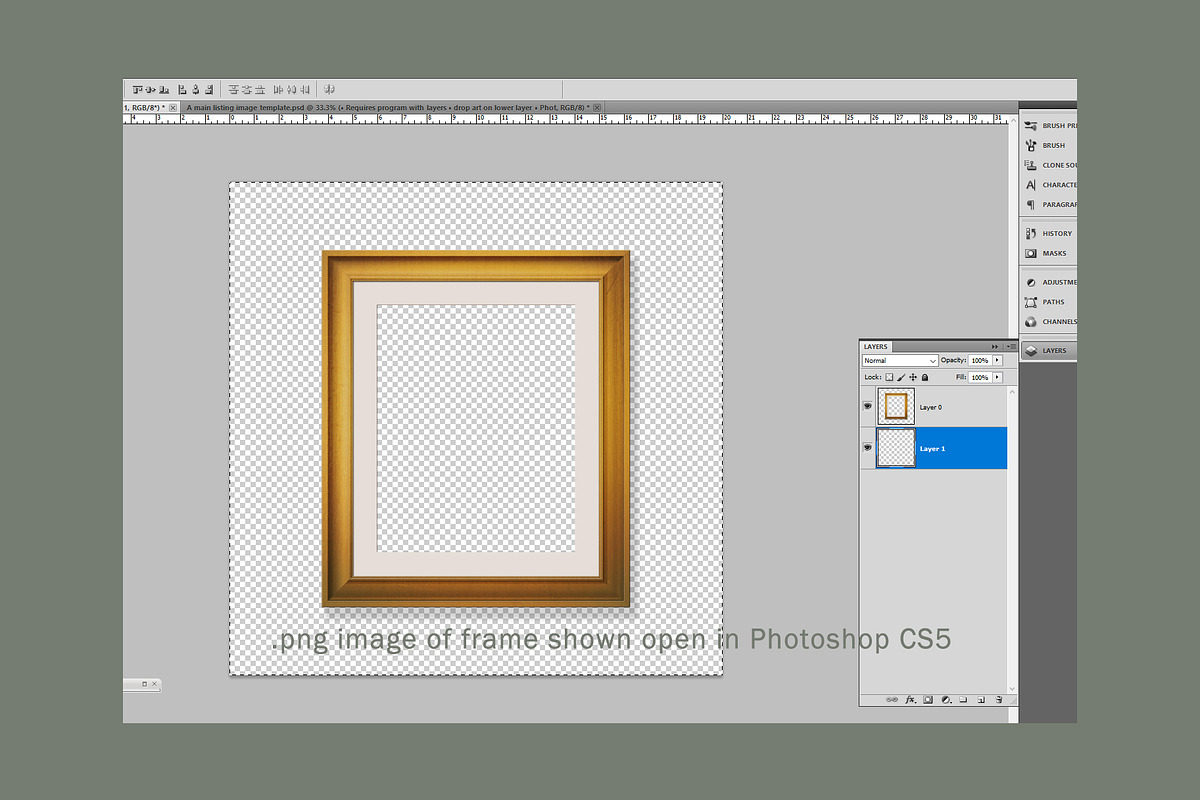Open the History panel icon
This screenshot has width=1200, height=800.
[x=1031, y=233]
